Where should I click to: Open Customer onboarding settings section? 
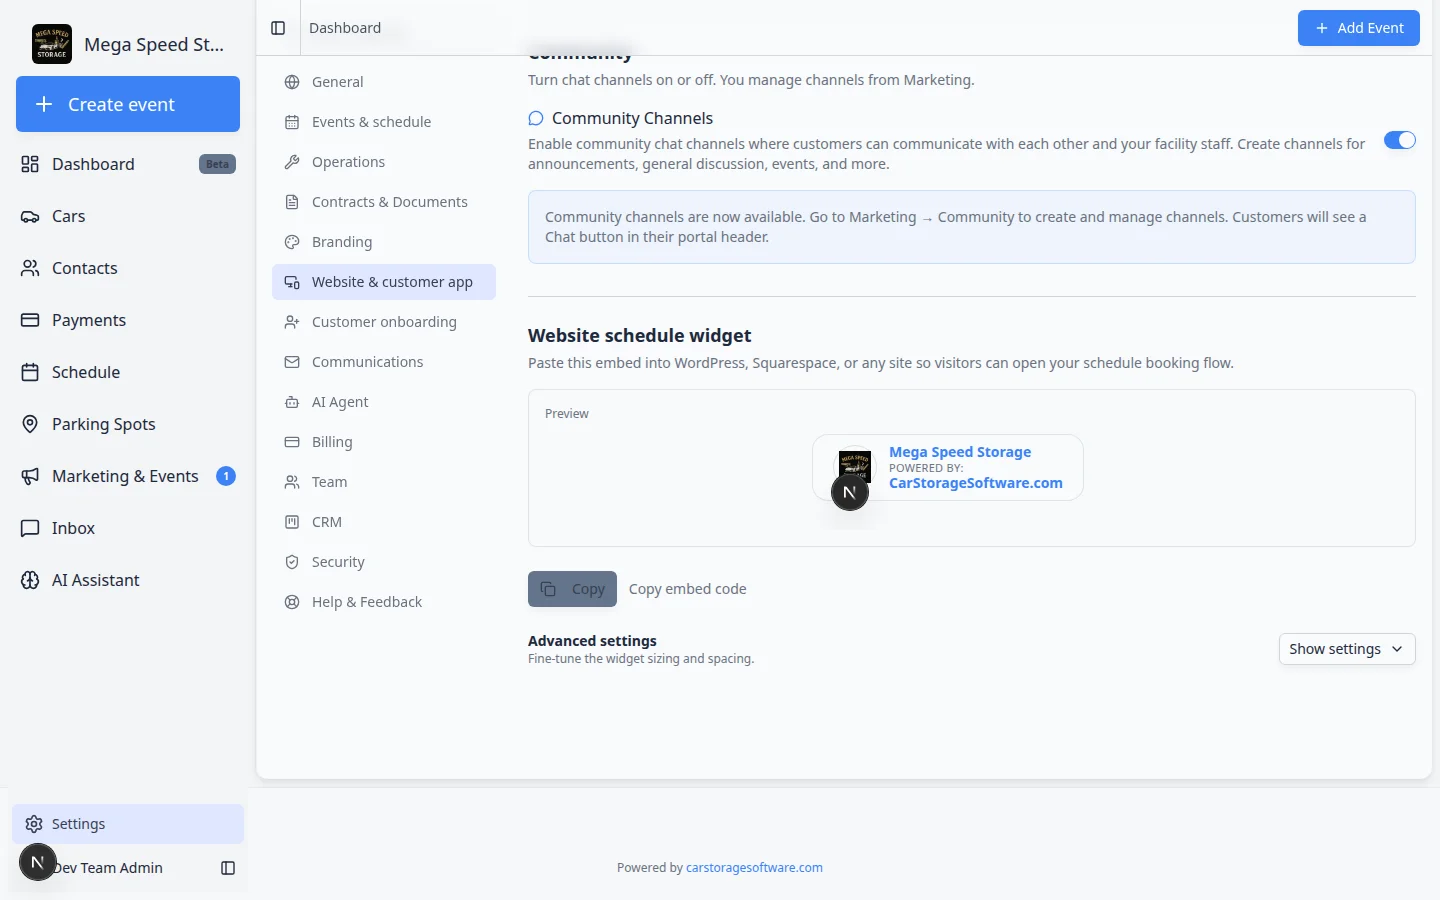pos(384,322)
